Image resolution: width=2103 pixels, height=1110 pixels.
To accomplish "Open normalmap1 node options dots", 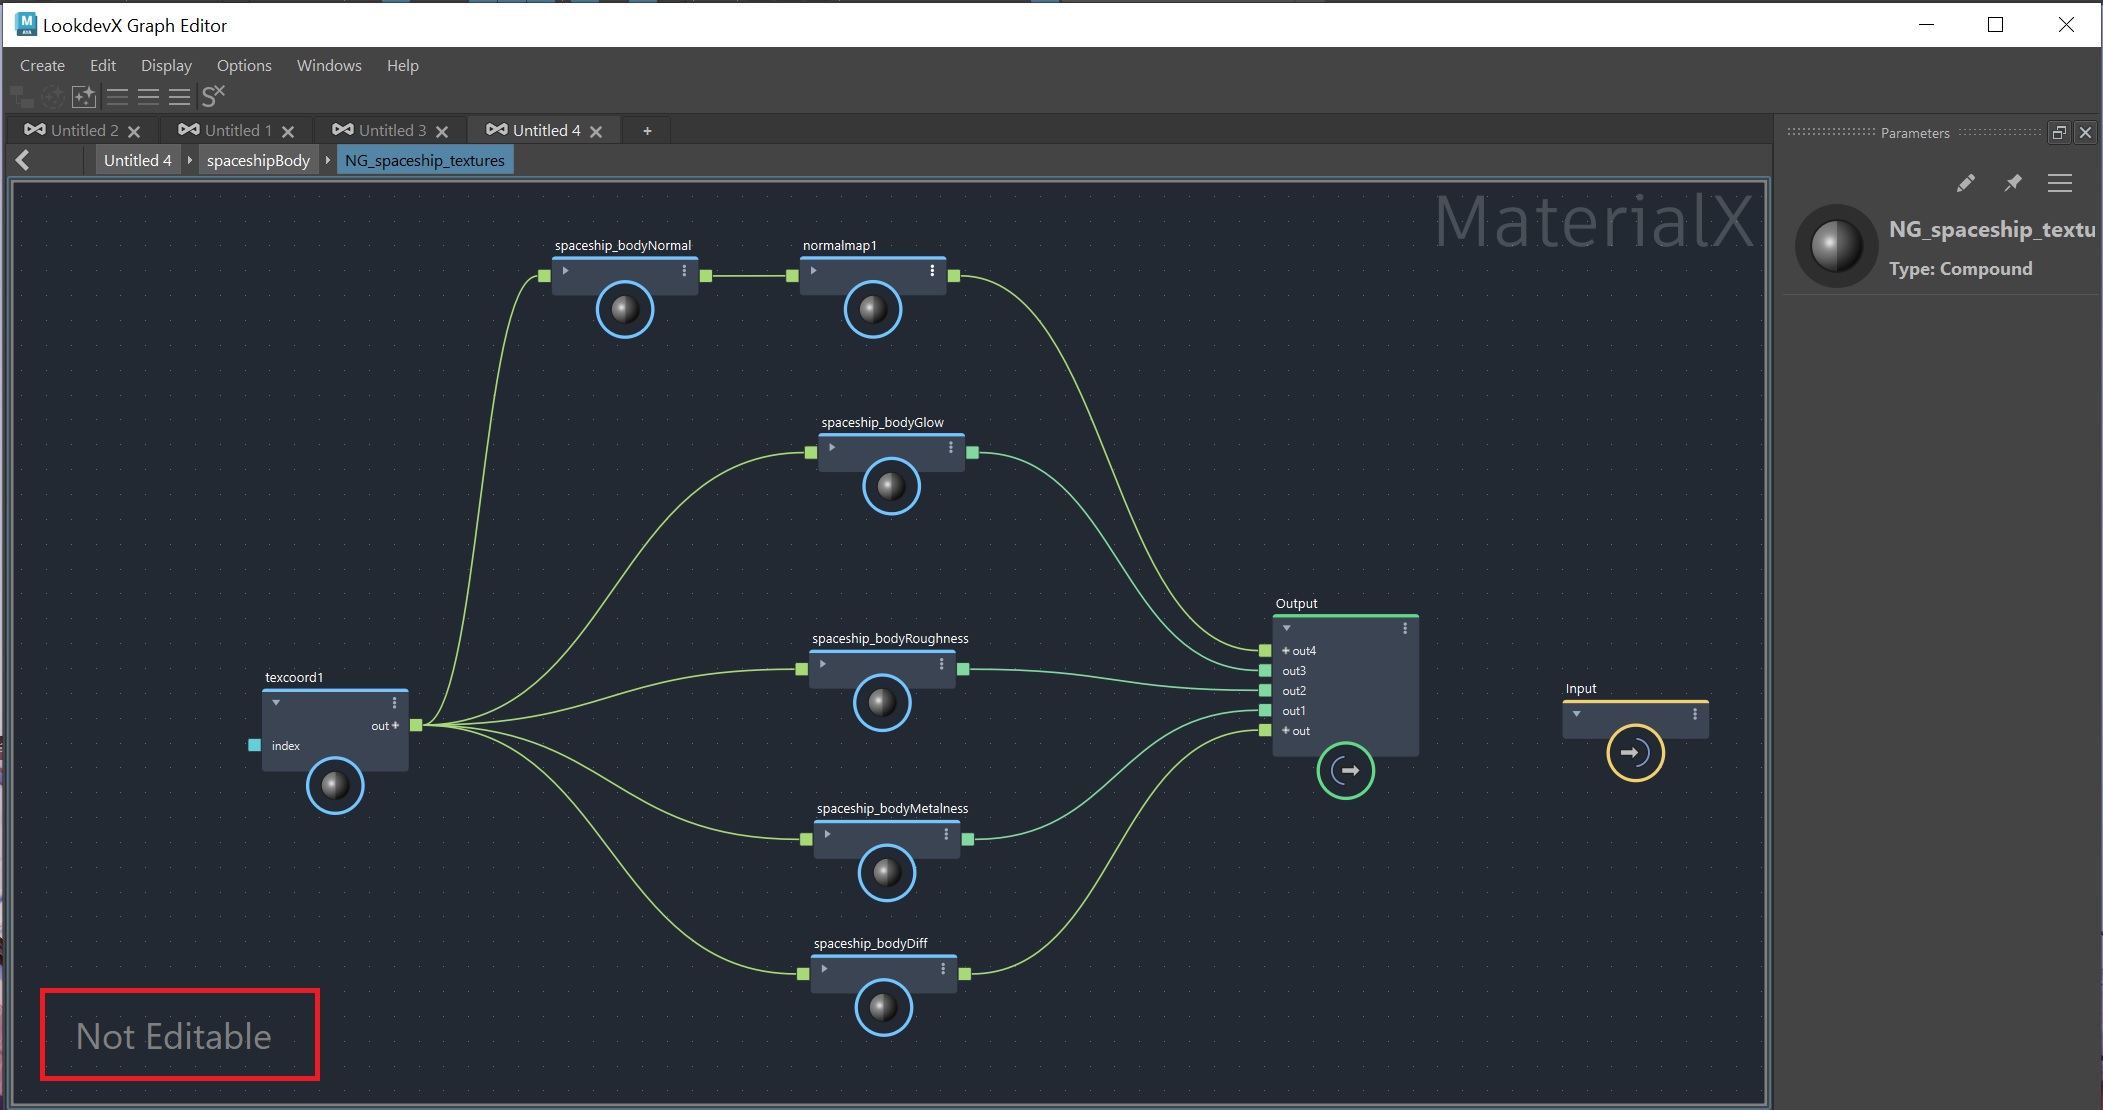I will 932,271.
